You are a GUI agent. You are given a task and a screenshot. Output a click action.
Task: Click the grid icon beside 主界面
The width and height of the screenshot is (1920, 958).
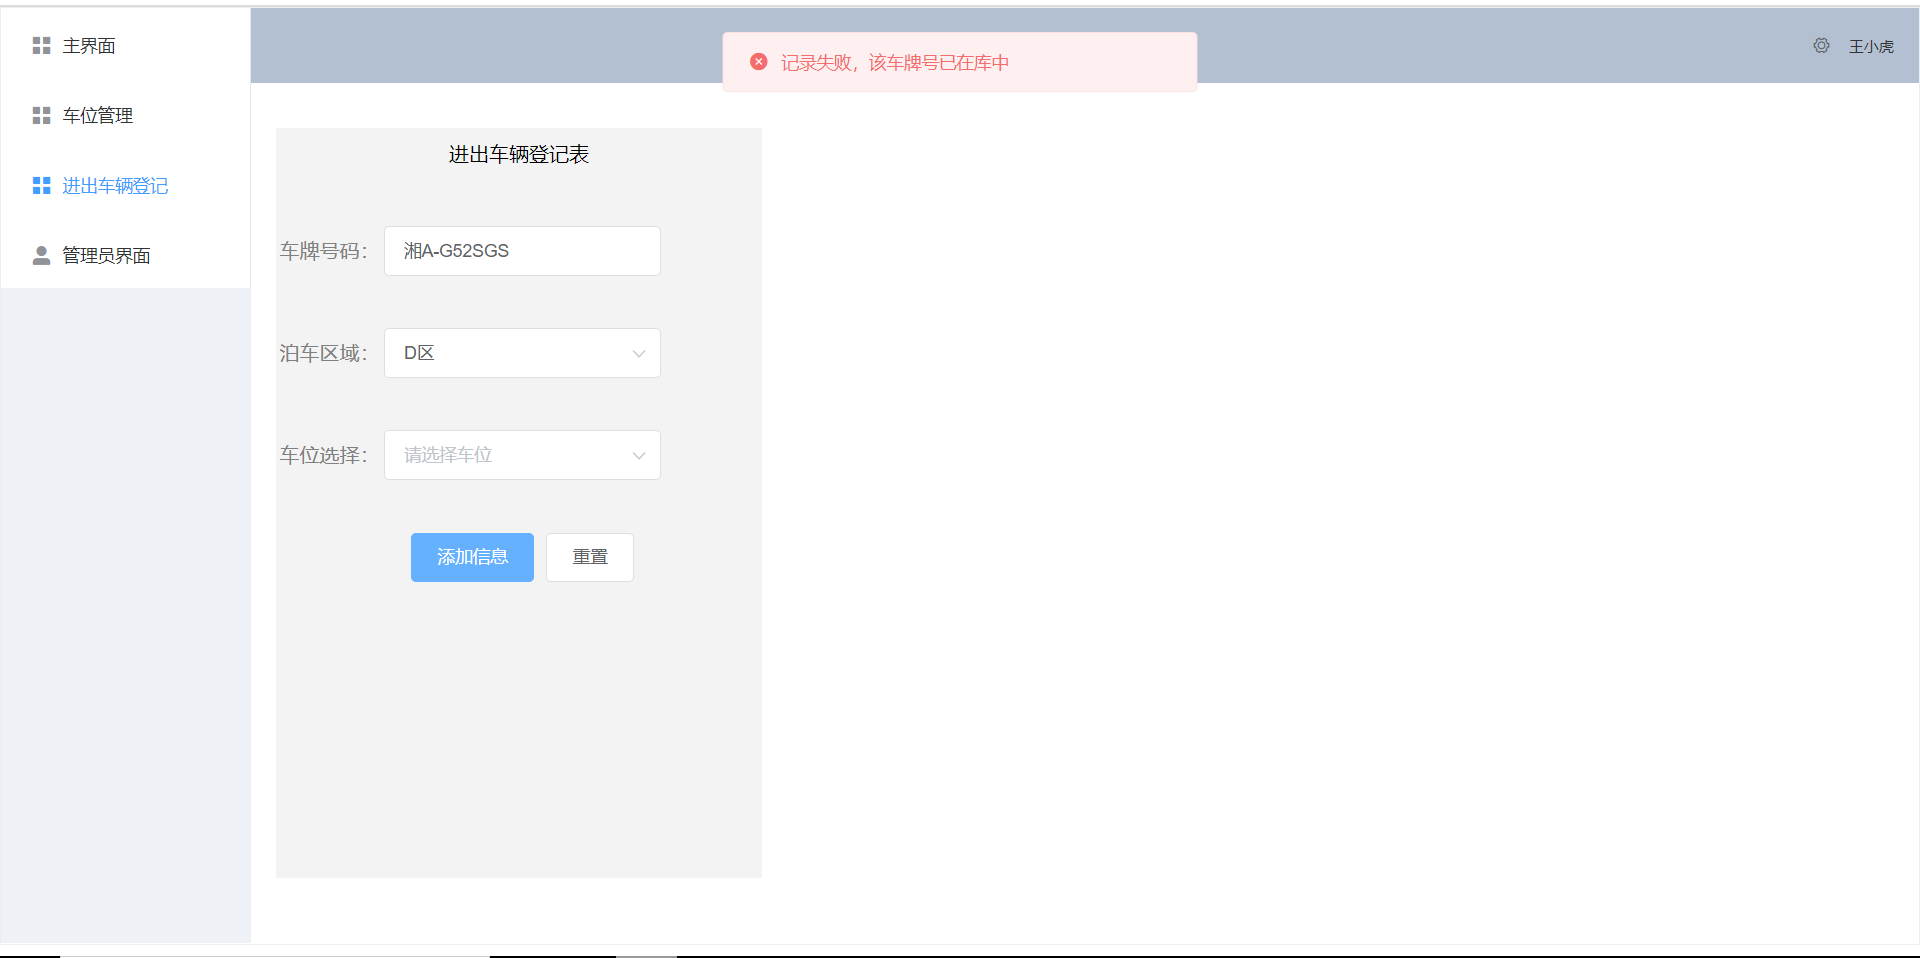[41, 46]
